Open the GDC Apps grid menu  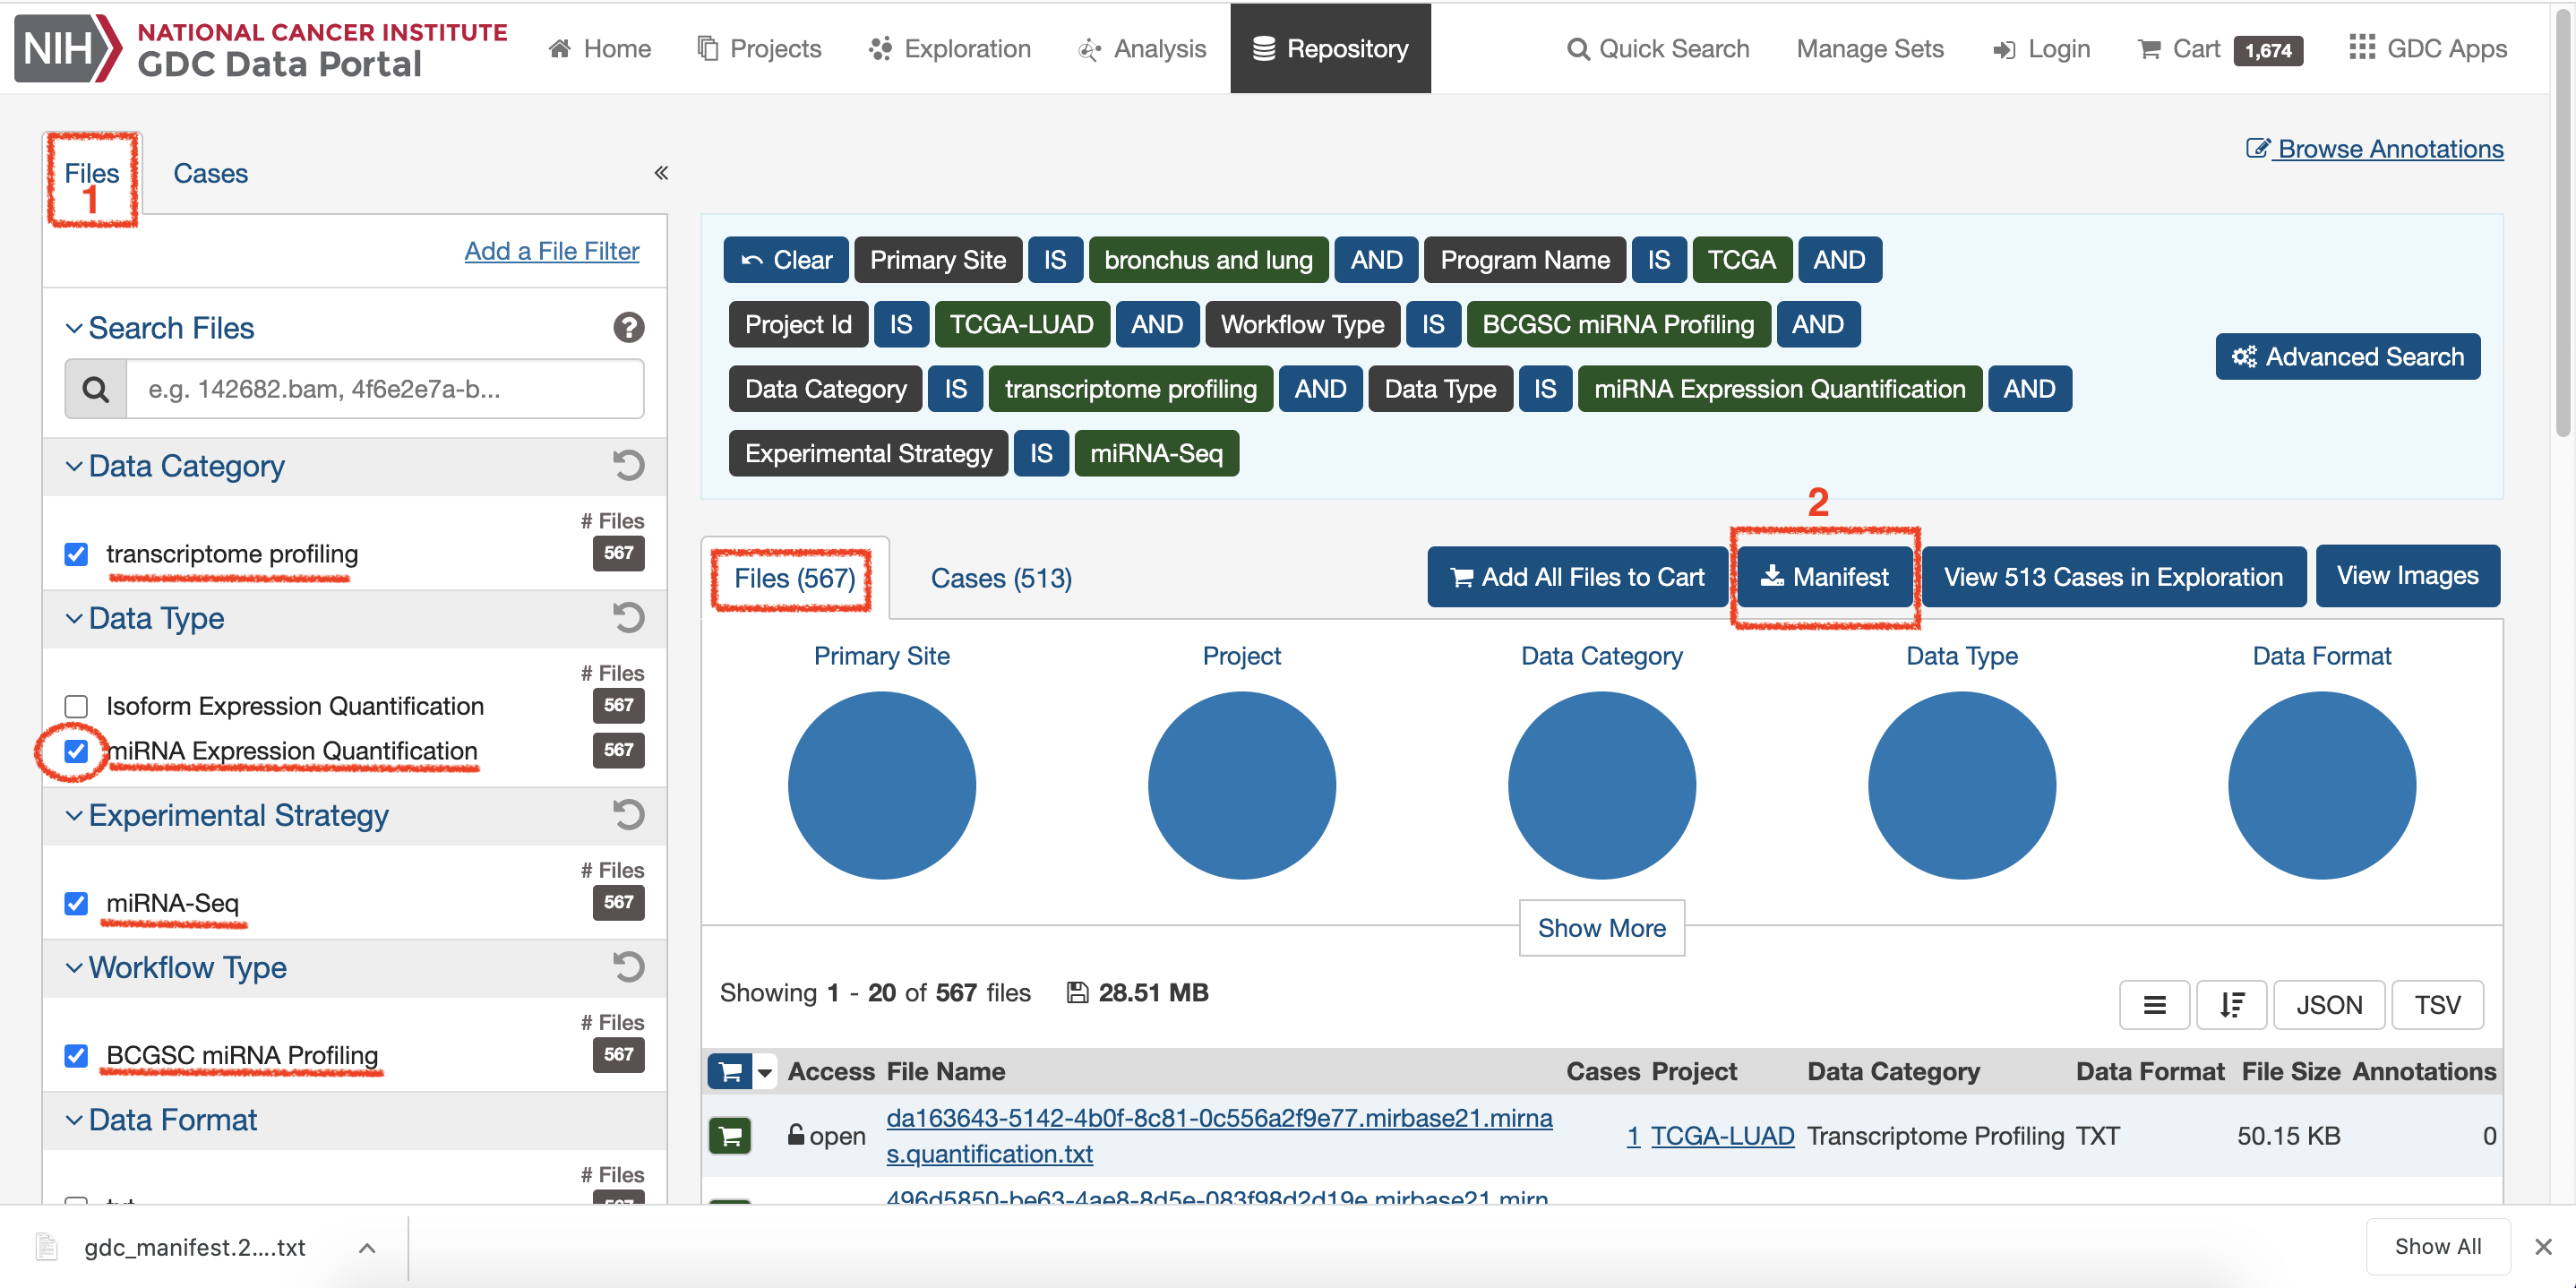(x=2428, y=48)
